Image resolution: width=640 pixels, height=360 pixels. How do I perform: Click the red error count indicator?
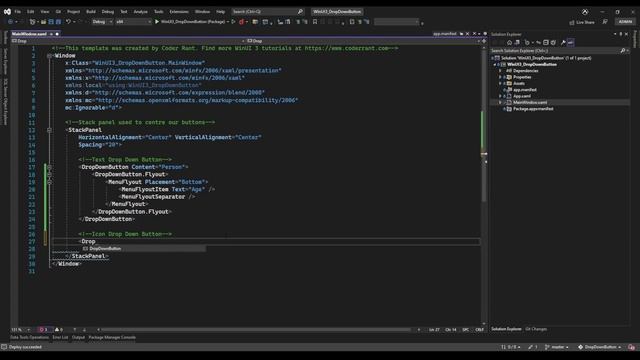[44, 330]
